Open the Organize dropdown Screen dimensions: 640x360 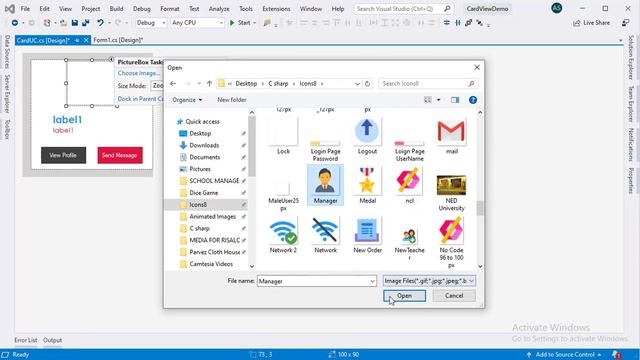coord(187,100)
